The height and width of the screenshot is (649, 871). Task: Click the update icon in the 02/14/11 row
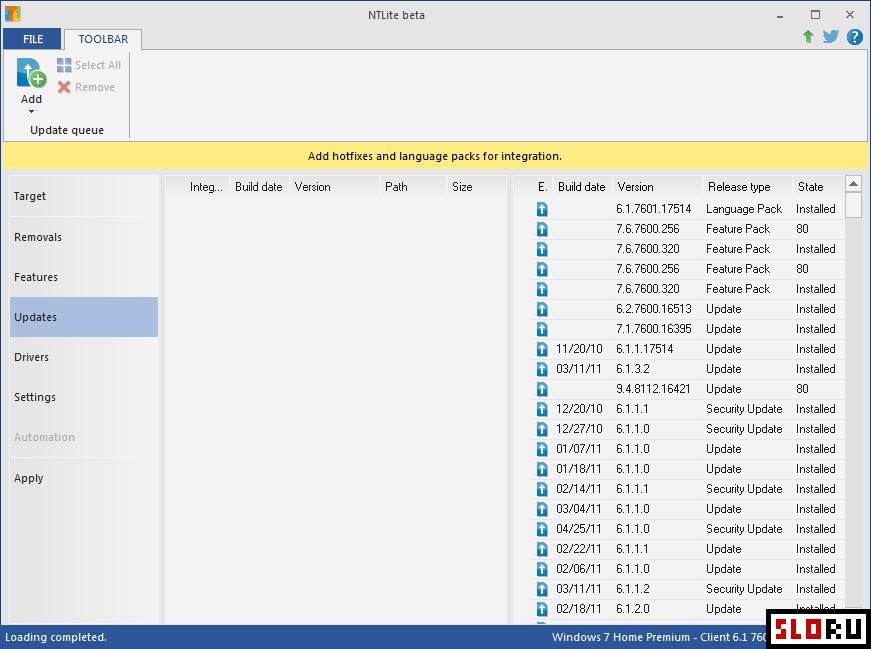coord(542,489)
